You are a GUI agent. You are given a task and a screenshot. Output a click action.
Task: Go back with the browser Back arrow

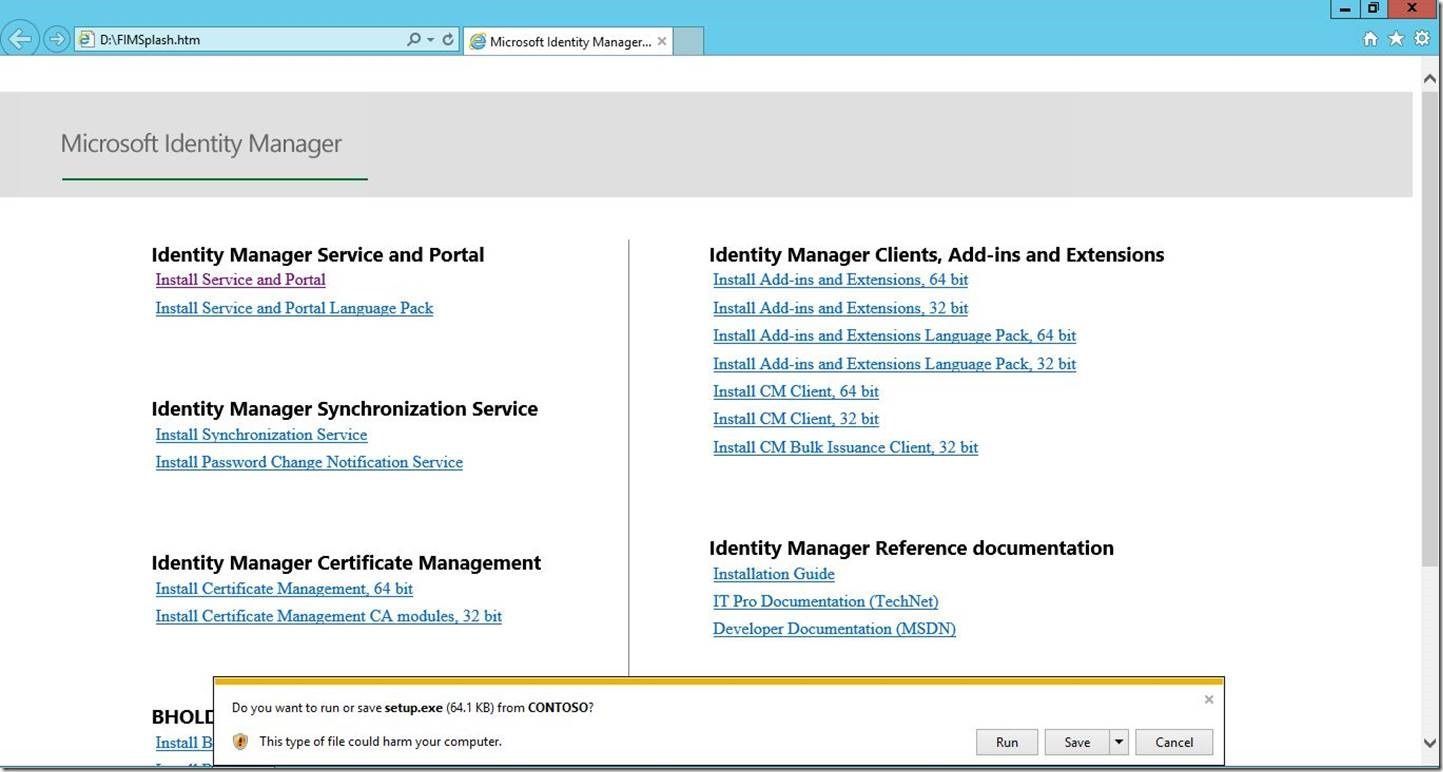20,40
